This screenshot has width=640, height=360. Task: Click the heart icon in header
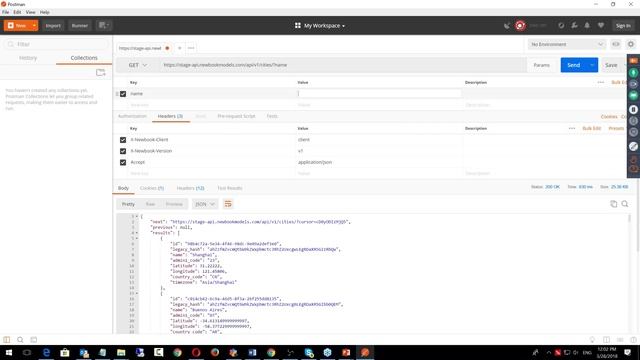601,25
